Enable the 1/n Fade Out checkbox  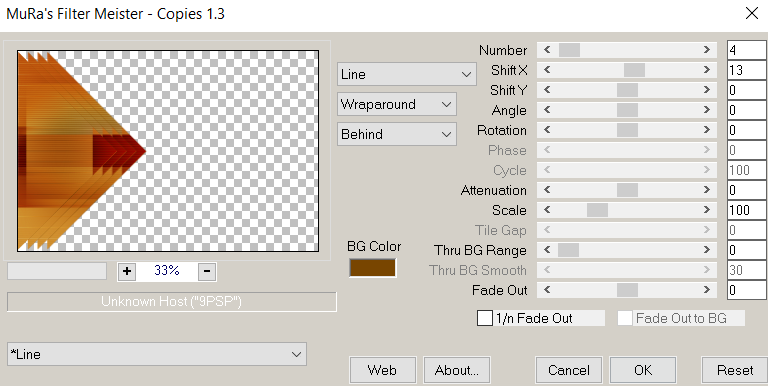point(485,318)
